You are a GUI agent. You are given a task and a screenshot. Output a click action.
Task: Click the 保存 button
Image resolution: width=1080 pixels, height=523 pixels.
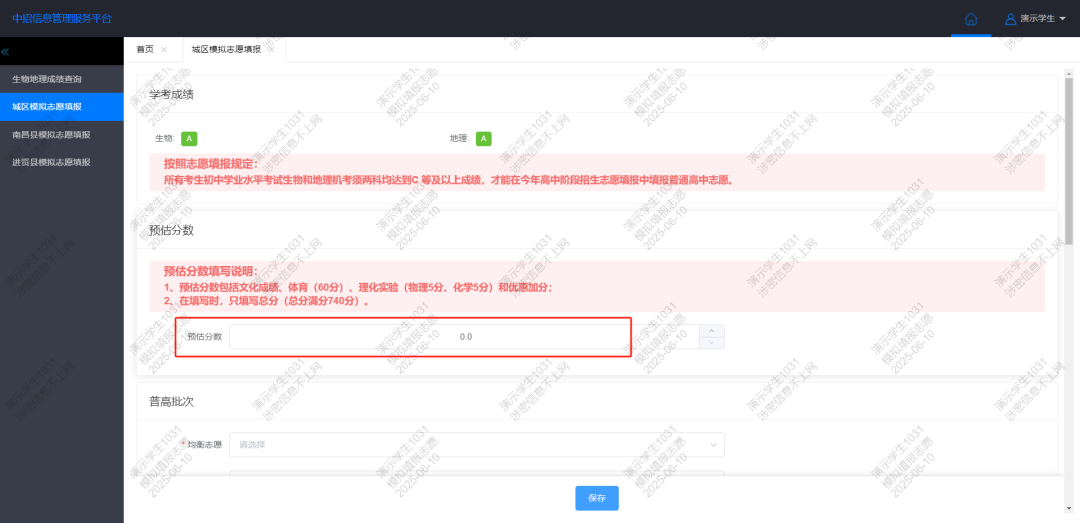pos(596,498)
